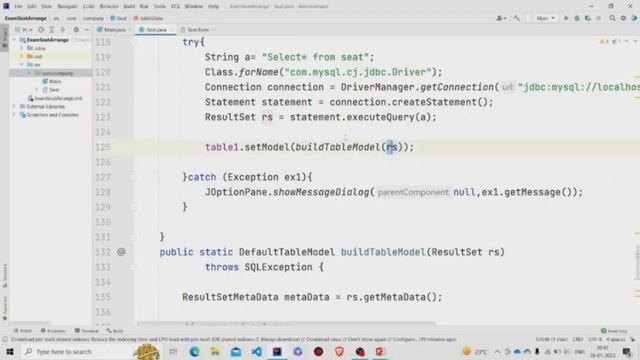This screenshot has height=360, width=640.
Task: Open the Main run configuration dropdown
Action: pos(545,18)
